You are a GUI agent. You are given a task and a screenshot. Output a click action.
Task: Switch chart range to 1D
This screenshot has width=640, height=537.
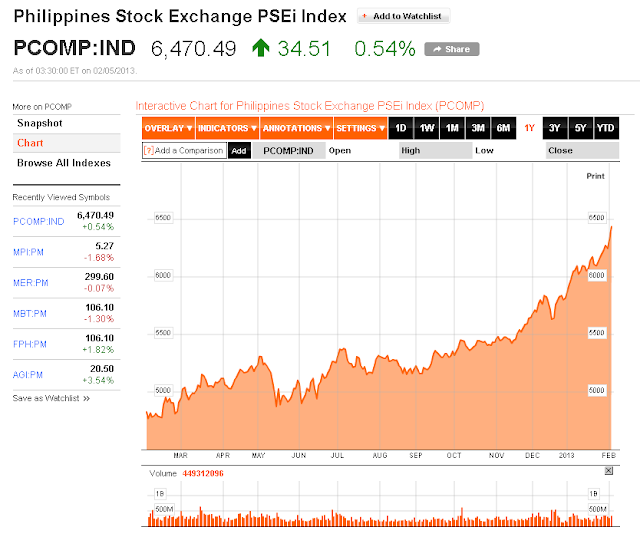401,128
